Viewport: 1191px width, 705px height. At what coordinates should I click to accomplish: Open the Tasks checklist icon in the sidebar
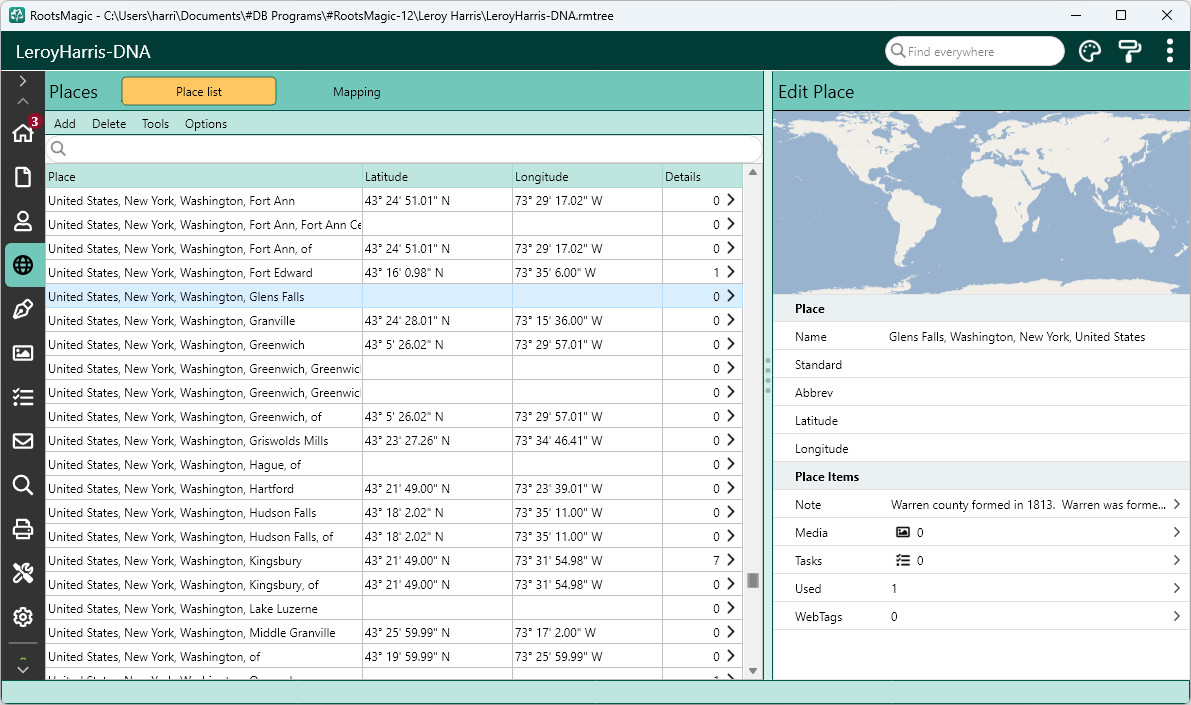(23, 397)
